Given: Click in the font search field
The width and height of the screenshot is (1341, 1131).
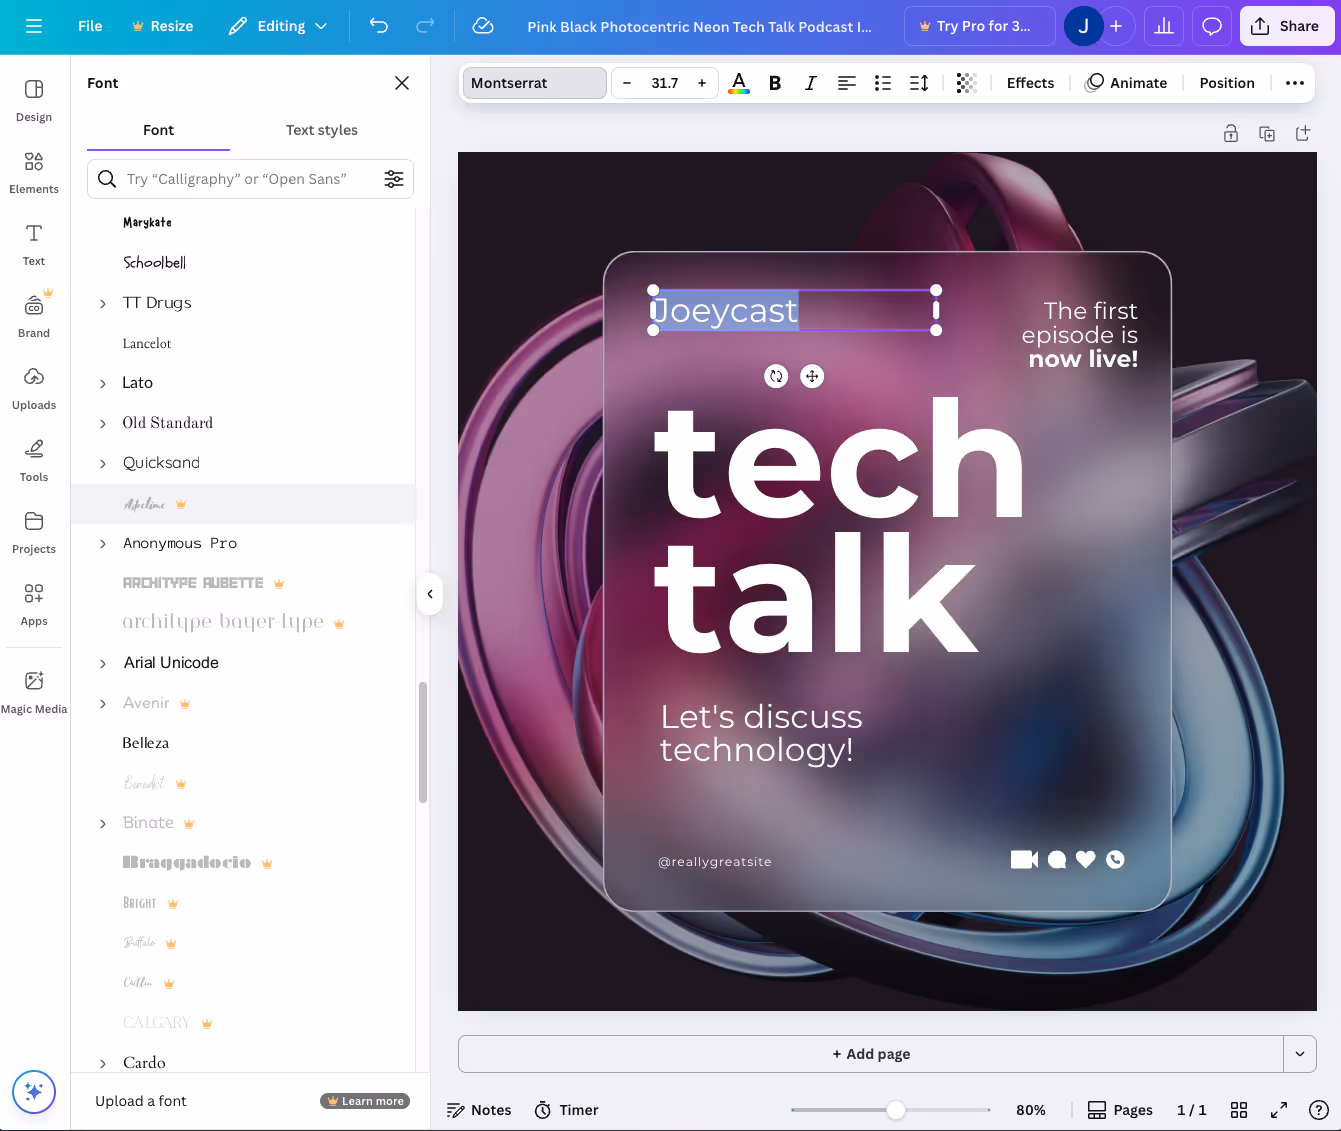Looking at the screenshot, I should tap(240, 179).
